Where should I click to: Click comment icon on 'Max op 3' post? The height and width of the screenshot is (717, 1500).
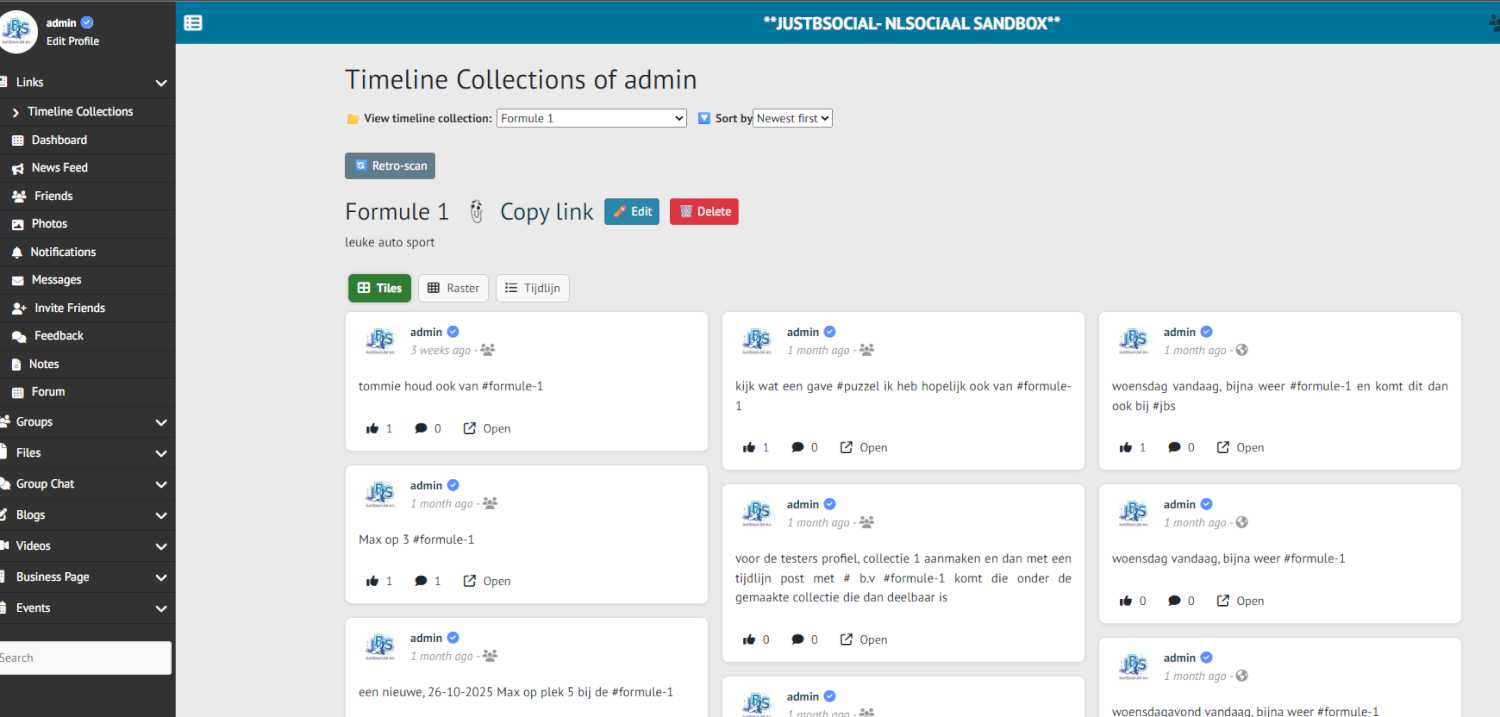[421, 581]
